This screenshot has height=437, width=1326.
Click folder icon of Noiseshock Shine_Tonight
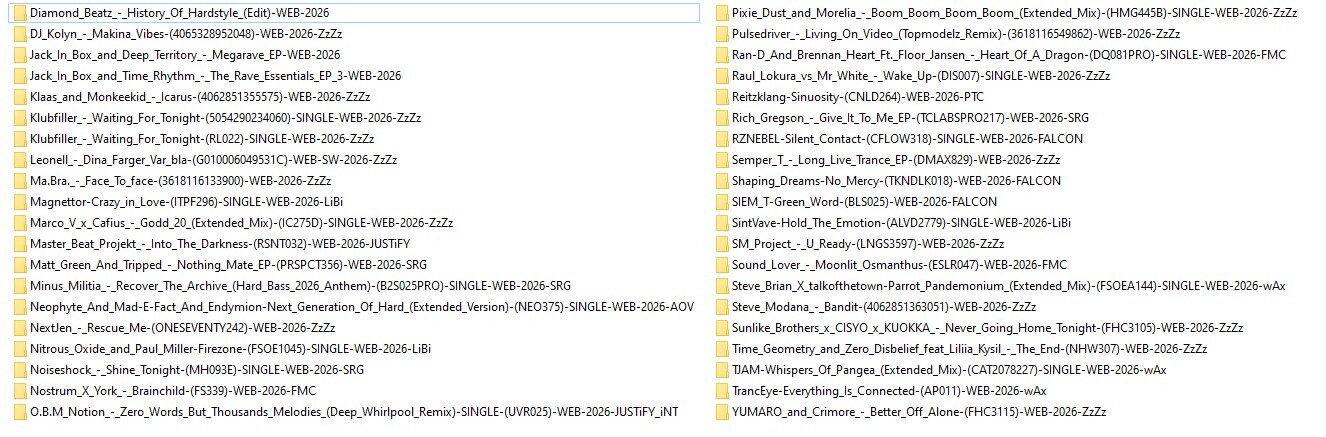pos(20,370)
